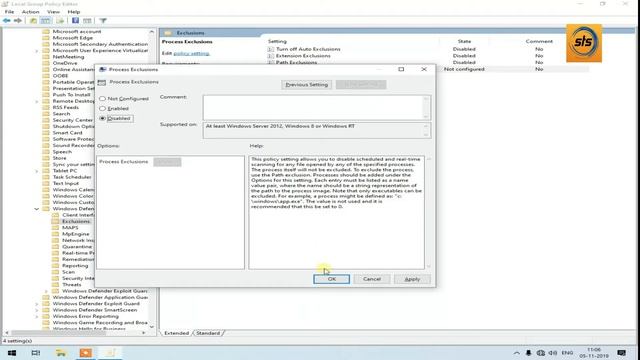Select the Speech tree folder
640x360 pixels.
[x=62, y=151]
